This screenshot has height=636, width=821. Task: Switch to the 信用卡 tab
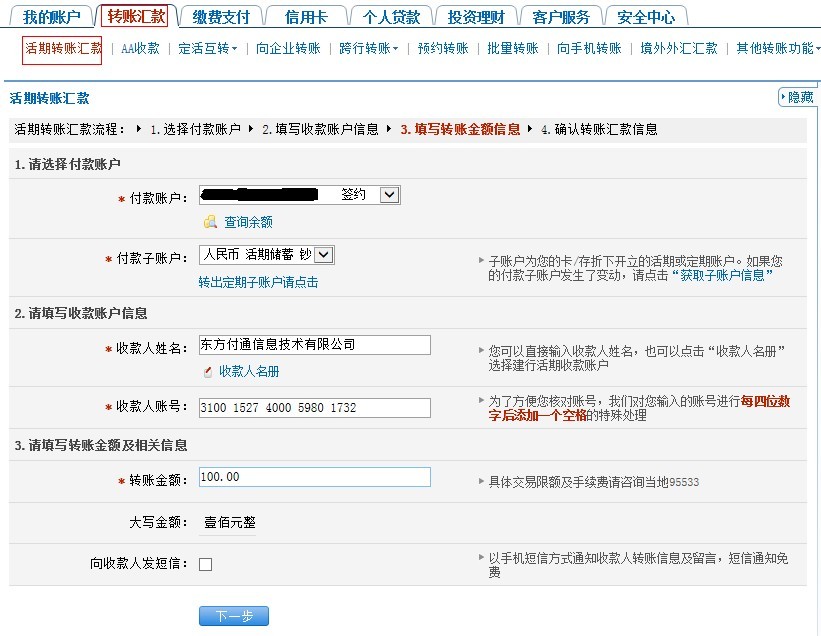click(306, 17)
